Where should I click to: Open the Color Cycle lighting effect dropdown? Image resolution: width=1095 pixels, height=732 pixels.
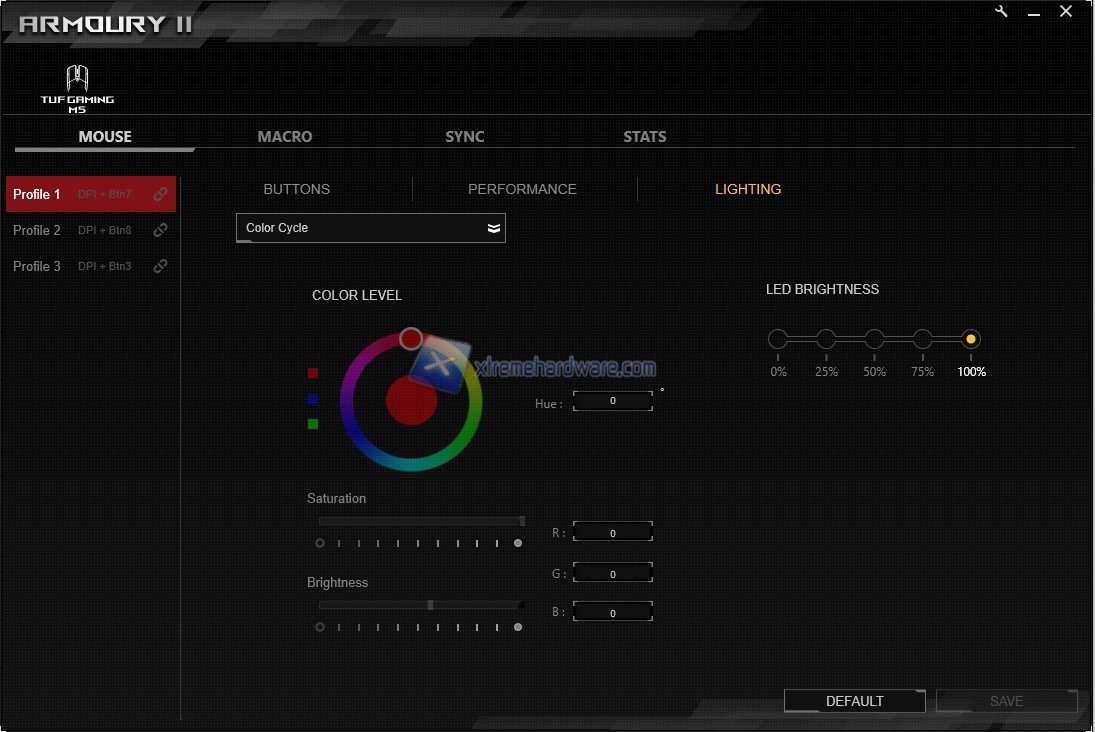point(370,228)
